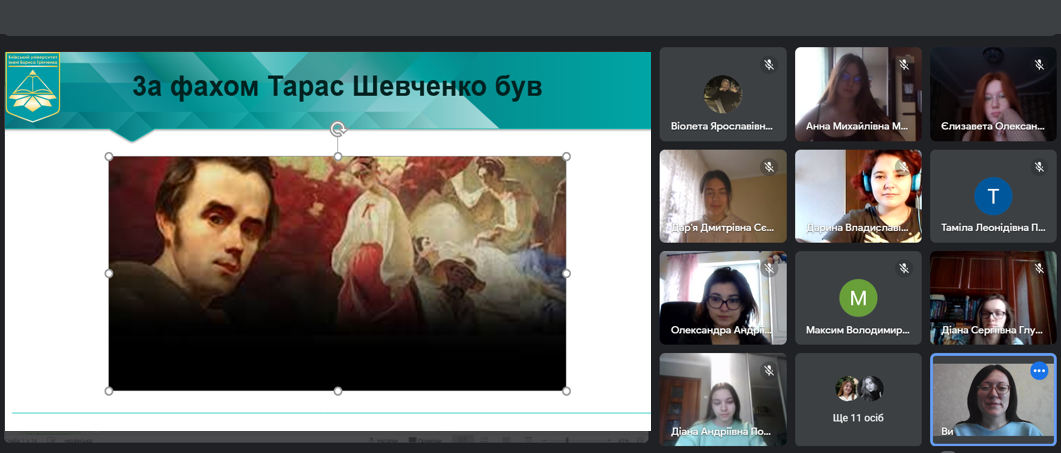Click the paired avatars above 'Ще 11 осіб'

859,389
